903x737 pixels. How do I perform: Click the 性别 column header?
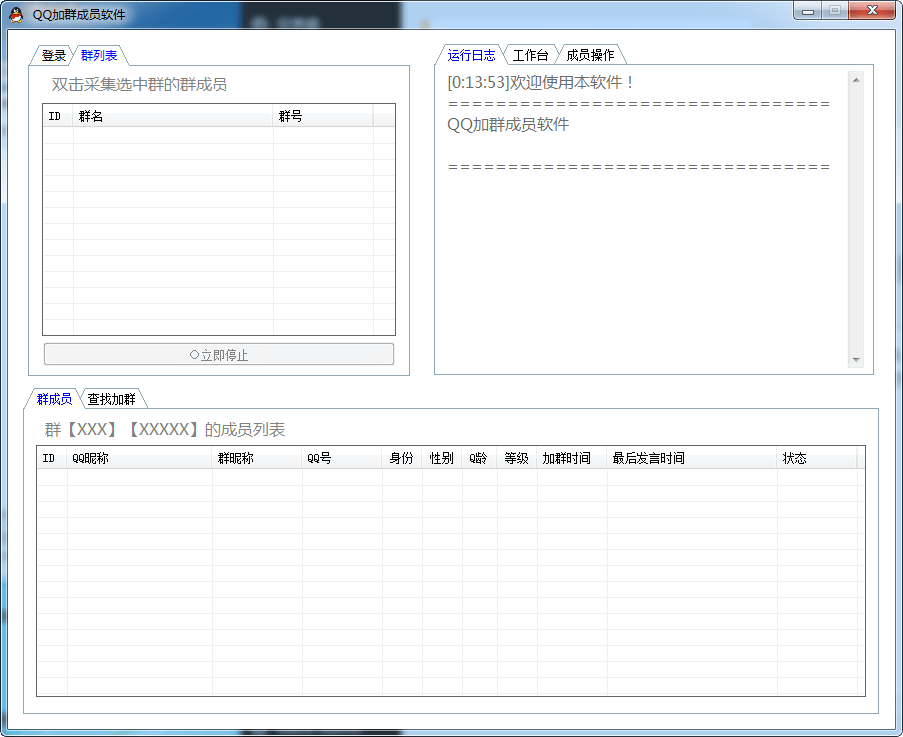point(442,458)
